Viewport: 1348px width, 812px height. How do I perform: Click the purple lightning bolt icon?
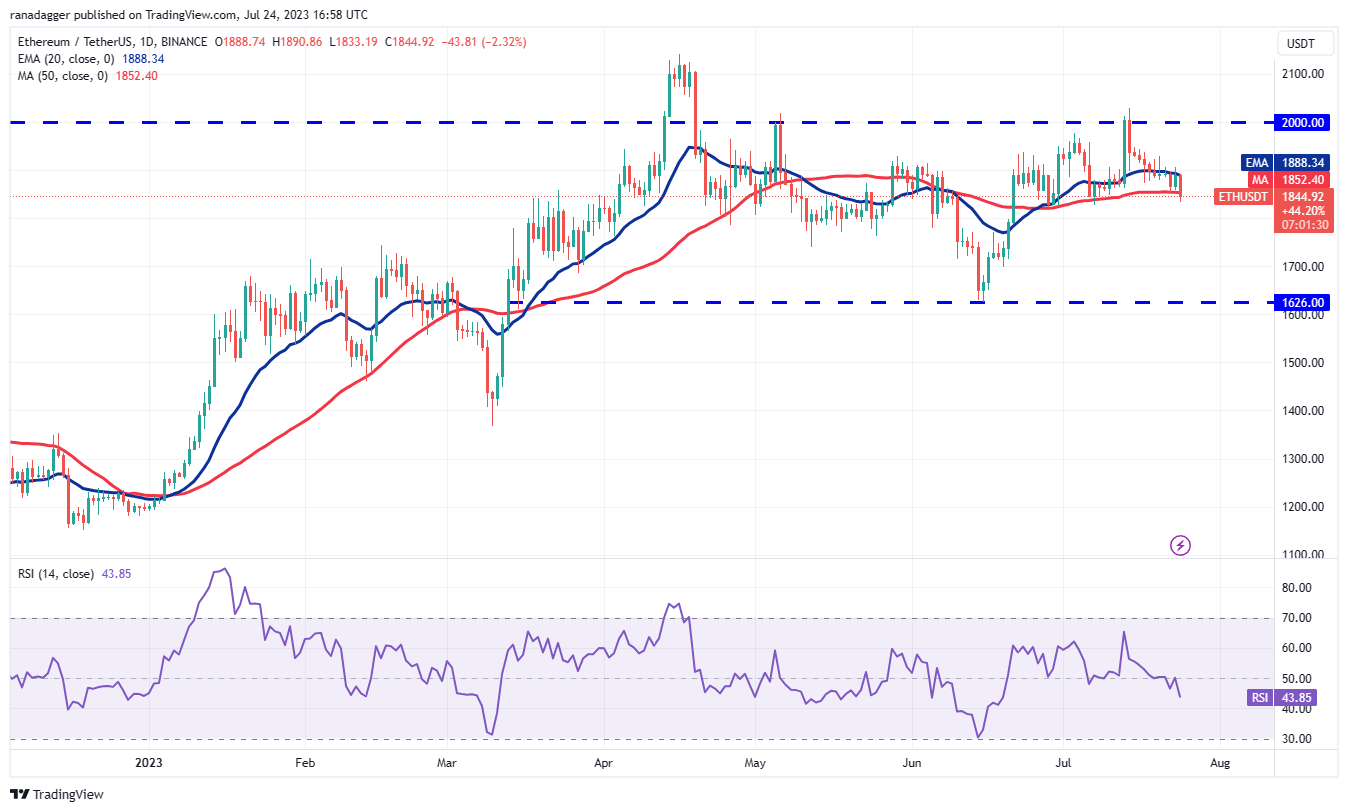[1181, 545]
